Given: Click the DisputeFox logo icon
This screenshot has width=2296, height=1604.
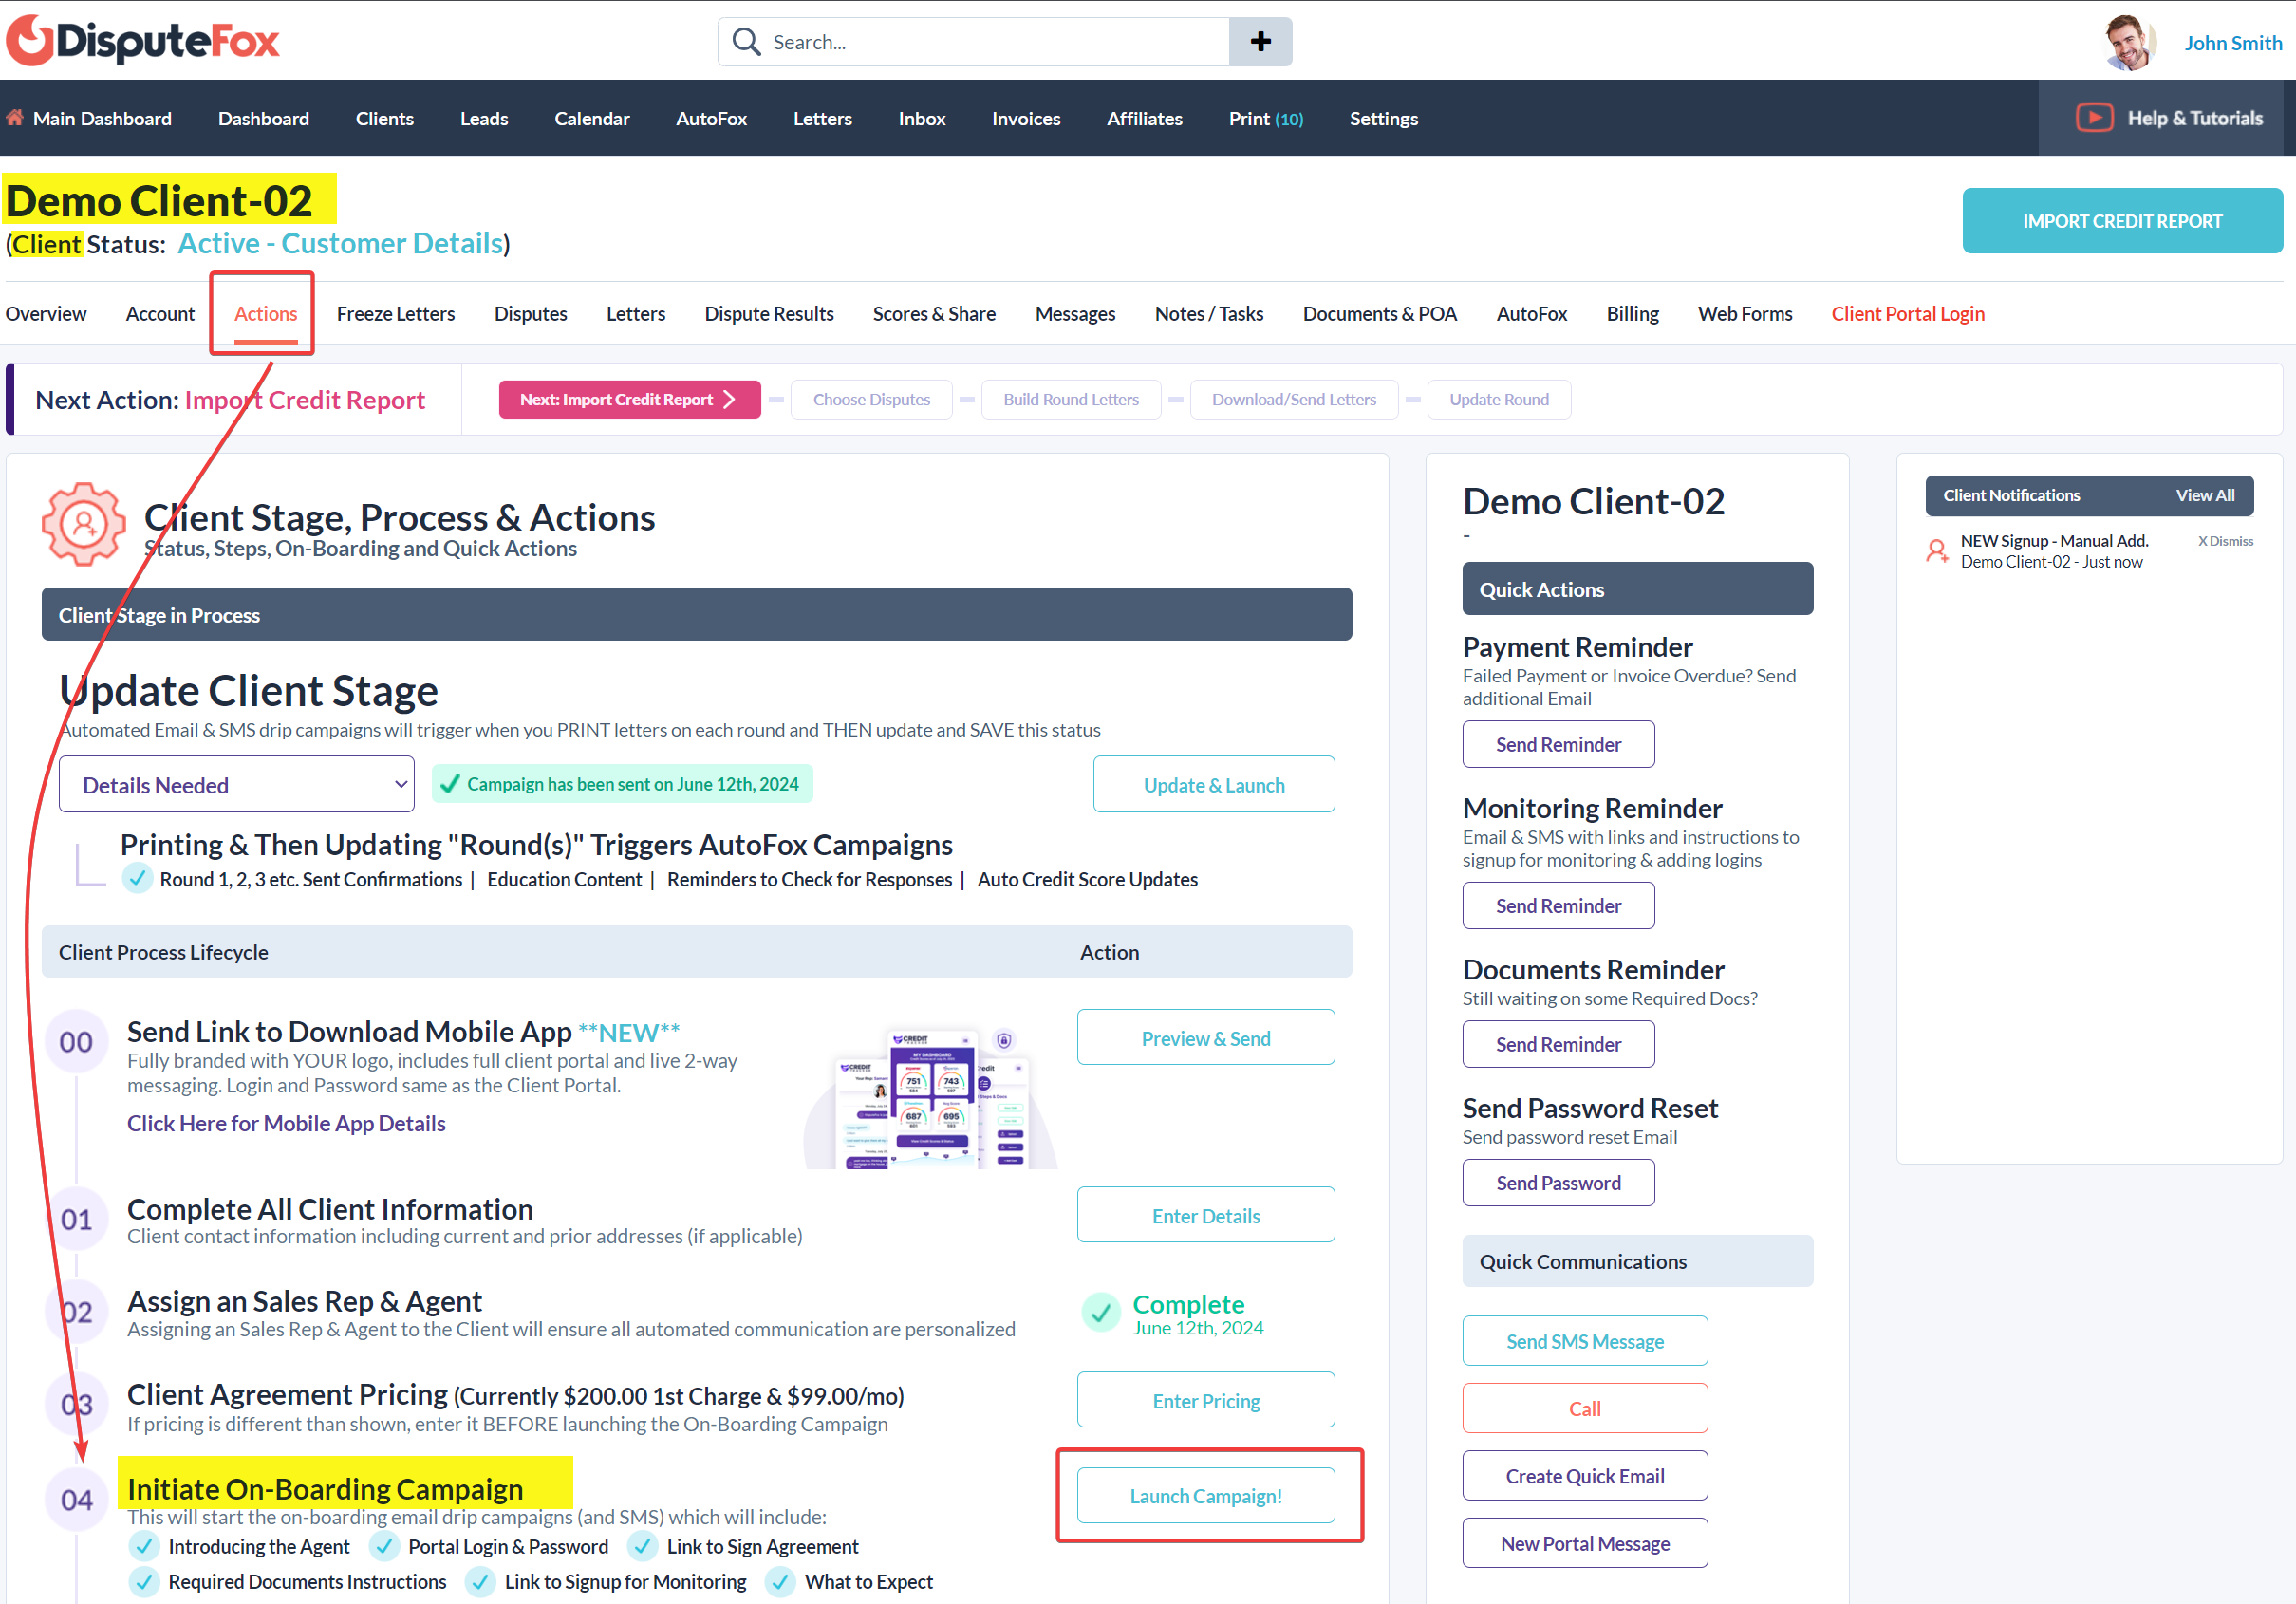Looking at the screenshot, I should 30,41.
